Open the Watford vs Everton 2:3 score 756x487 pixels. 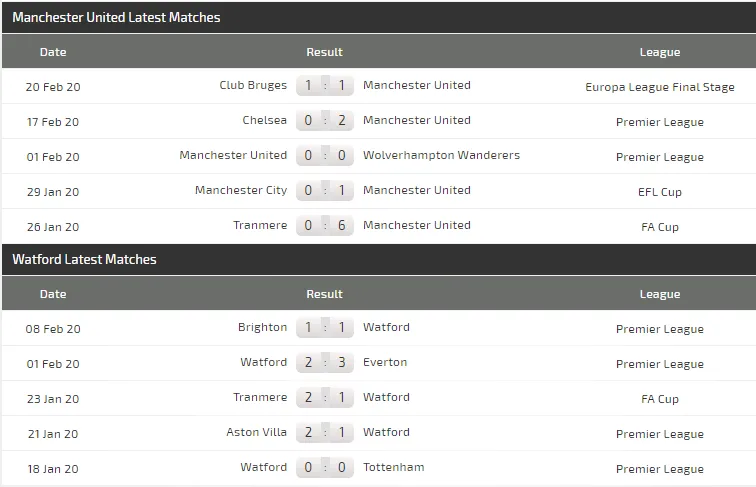pyautogui.click(x=325, y=363)
